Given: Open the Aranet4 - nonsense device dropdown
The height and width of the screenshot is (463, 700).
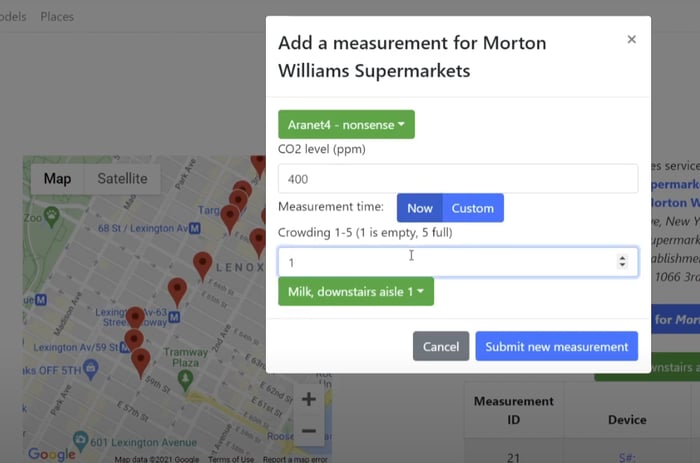Looking at the screenshot, I should pos(346,125).
